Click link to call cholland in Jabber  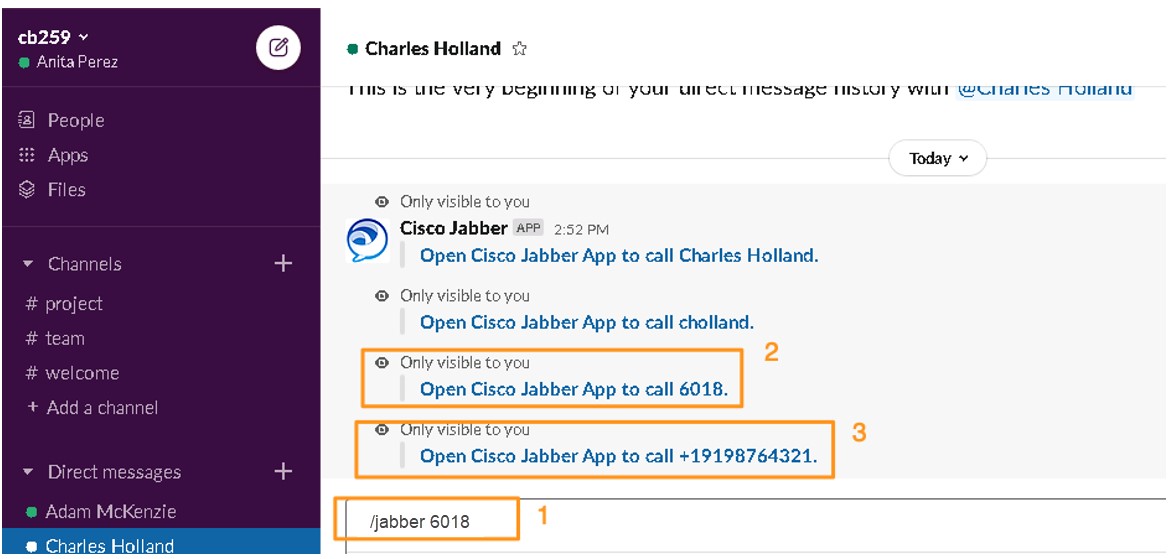point(587,322)
